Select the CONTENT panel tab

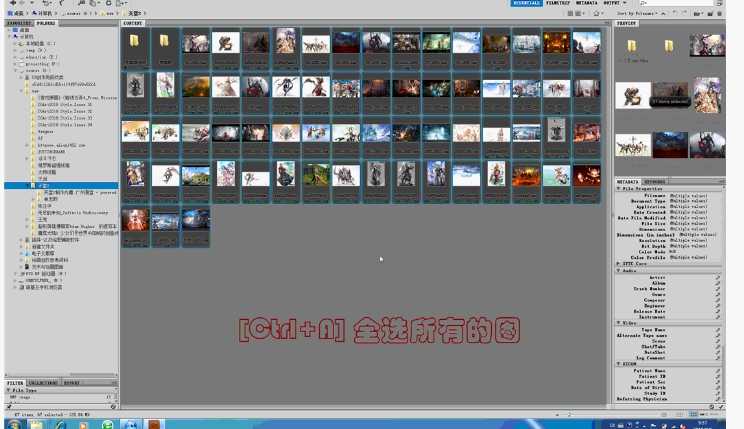[x=133, y=23]
